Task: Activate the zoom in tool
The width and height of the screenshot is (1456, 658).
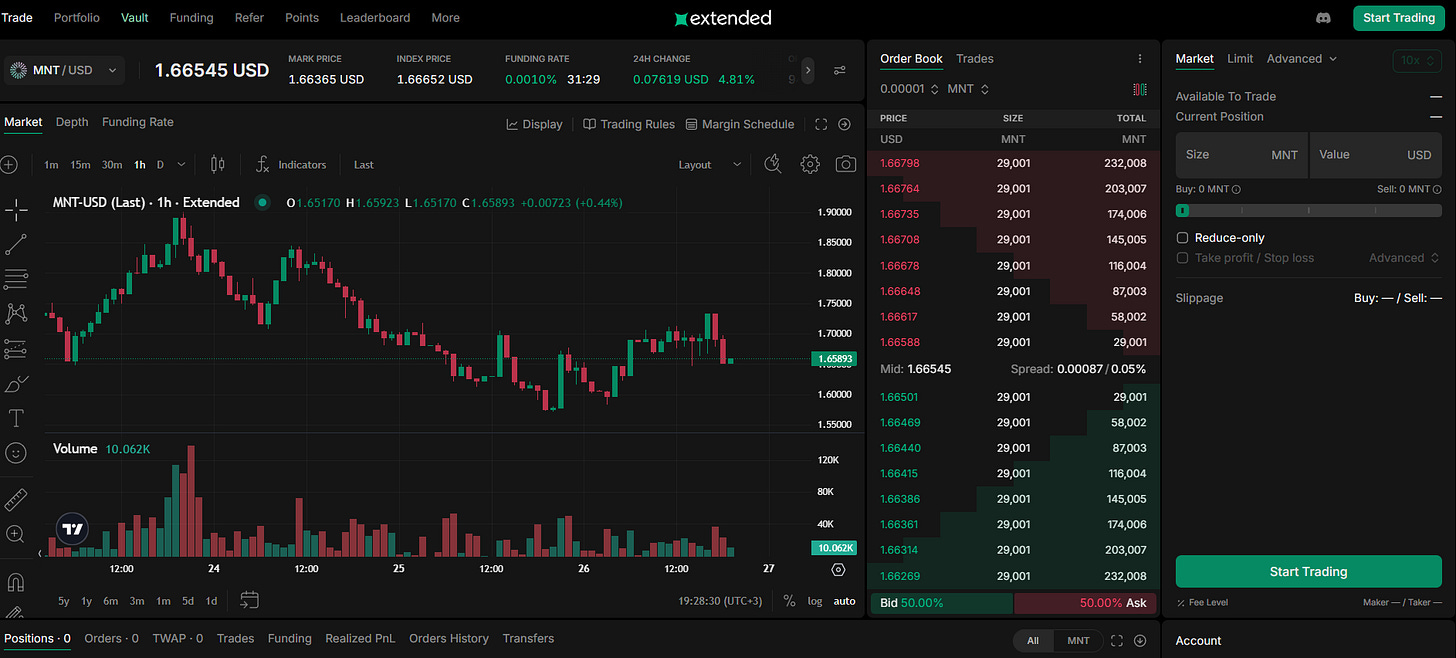Action: tap(16, 534)
